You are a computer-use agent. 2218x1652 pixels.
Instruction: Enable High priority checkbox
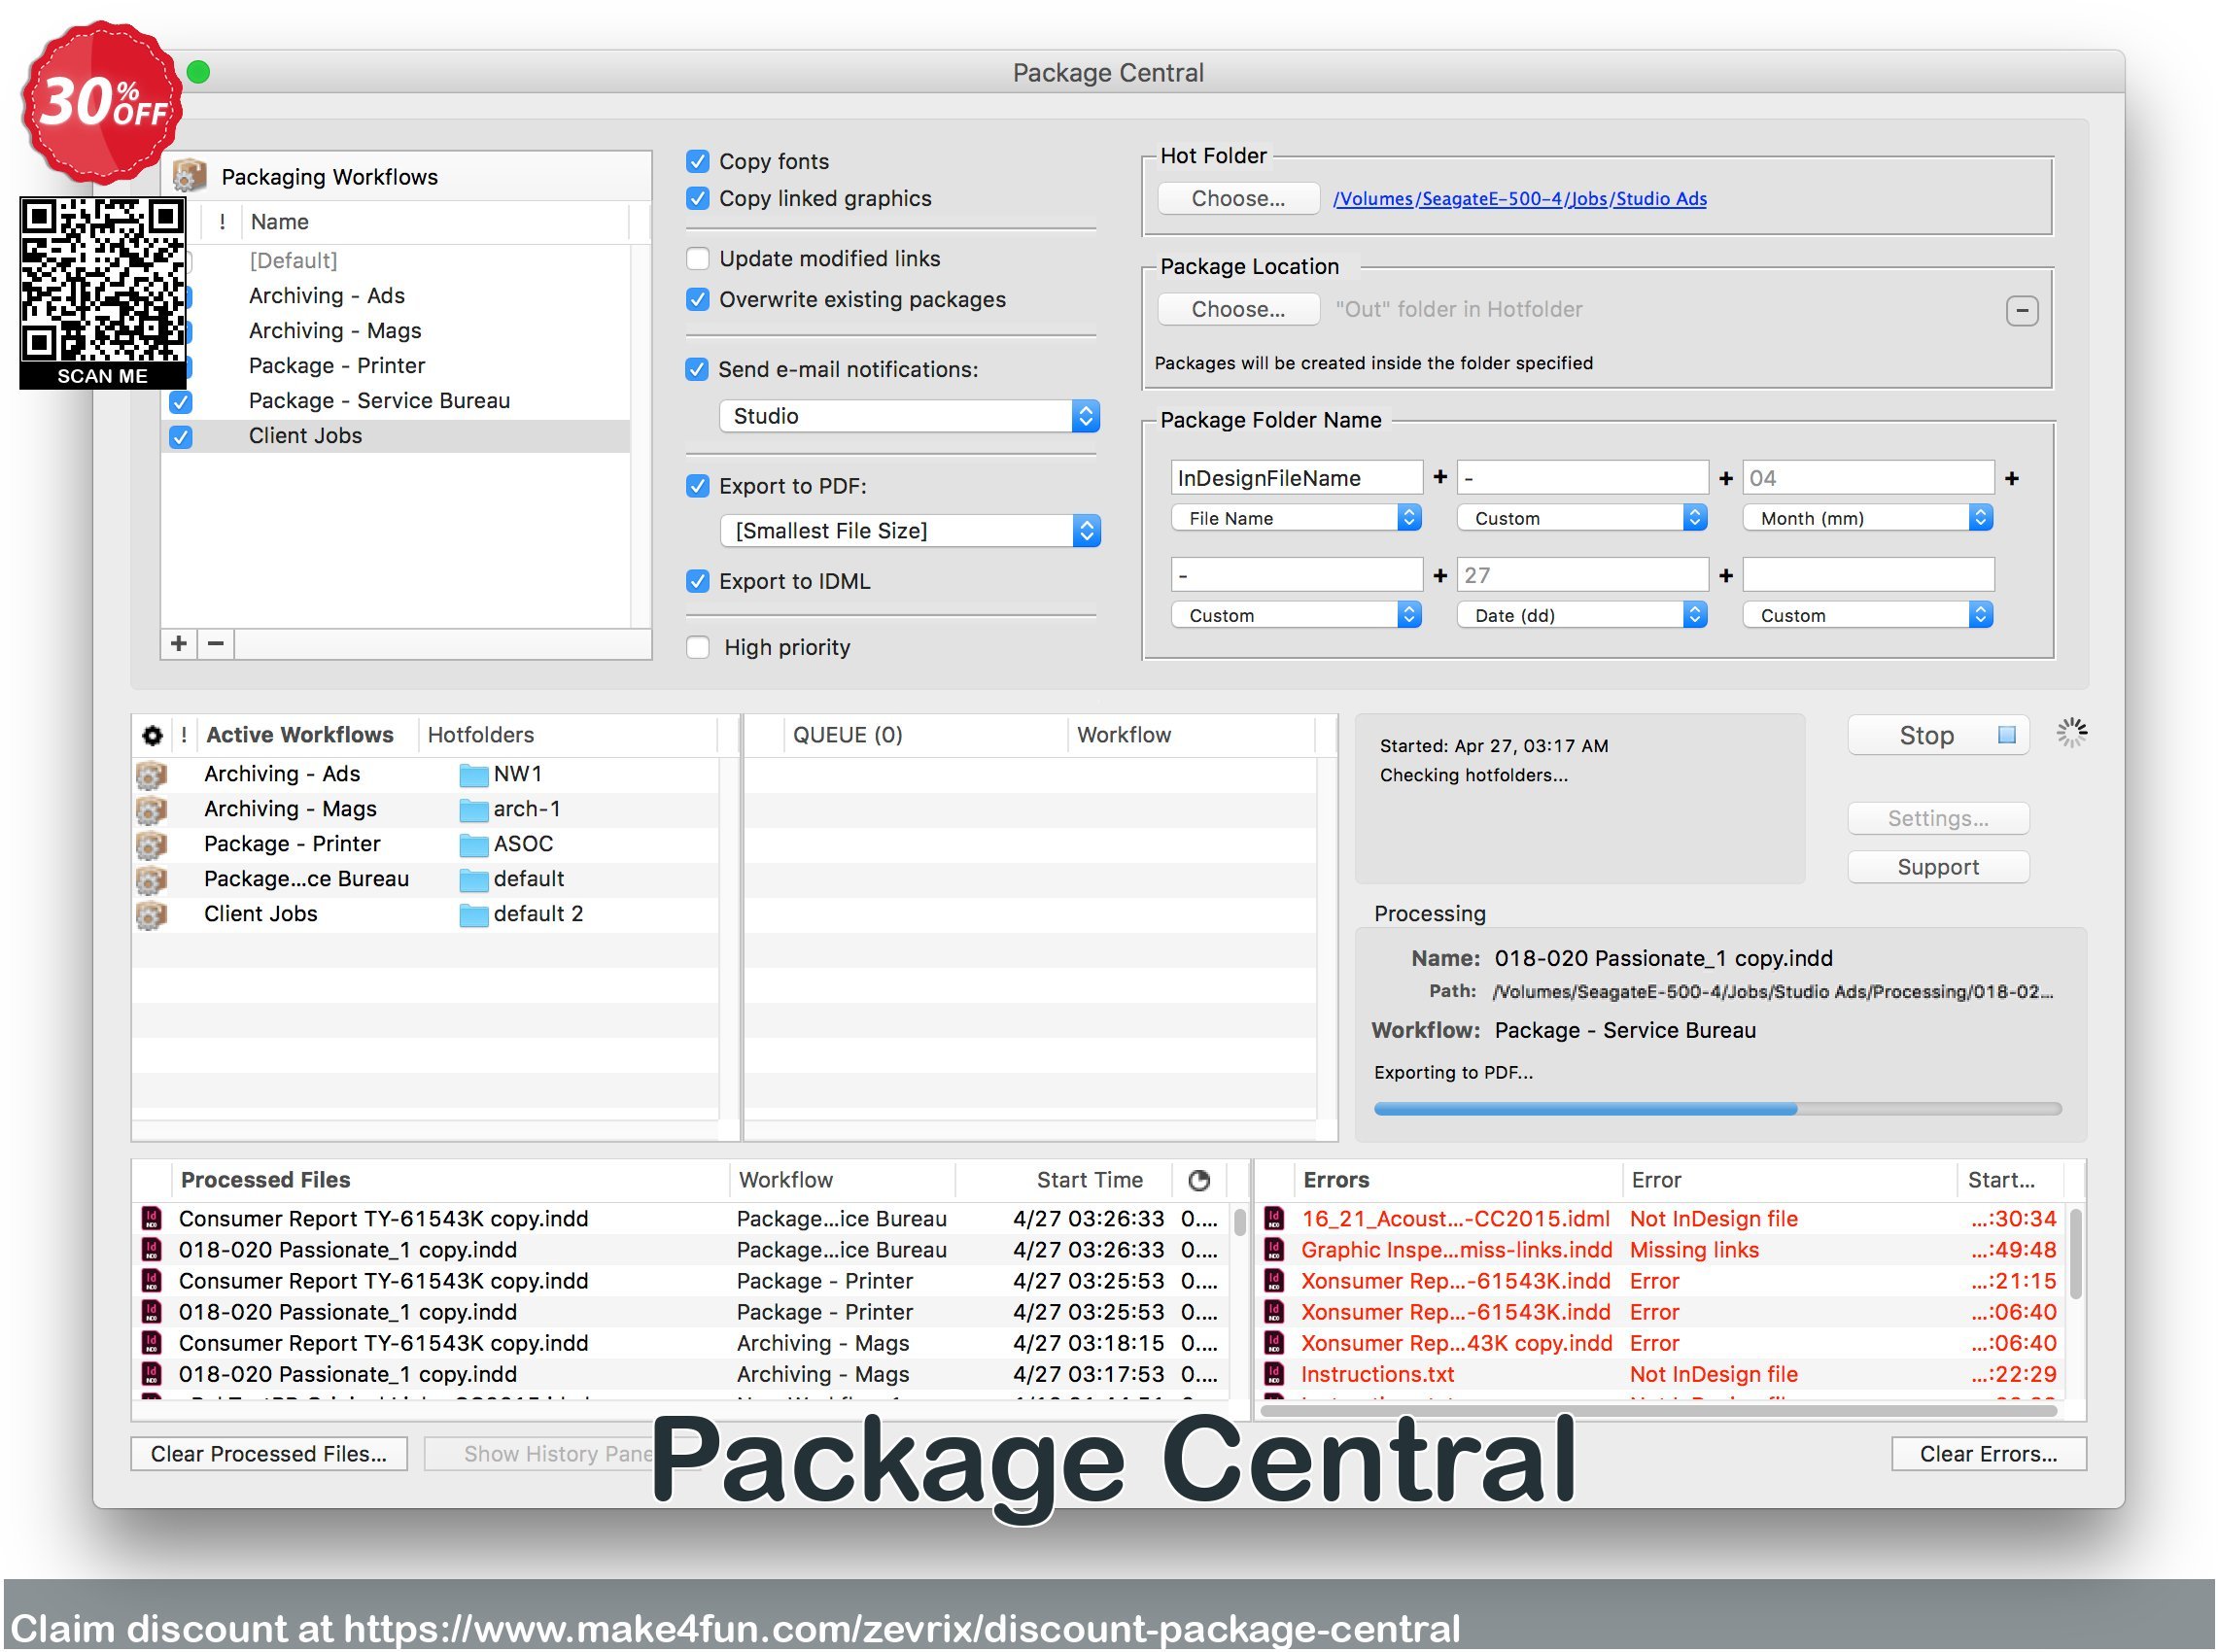coord(698,648)
